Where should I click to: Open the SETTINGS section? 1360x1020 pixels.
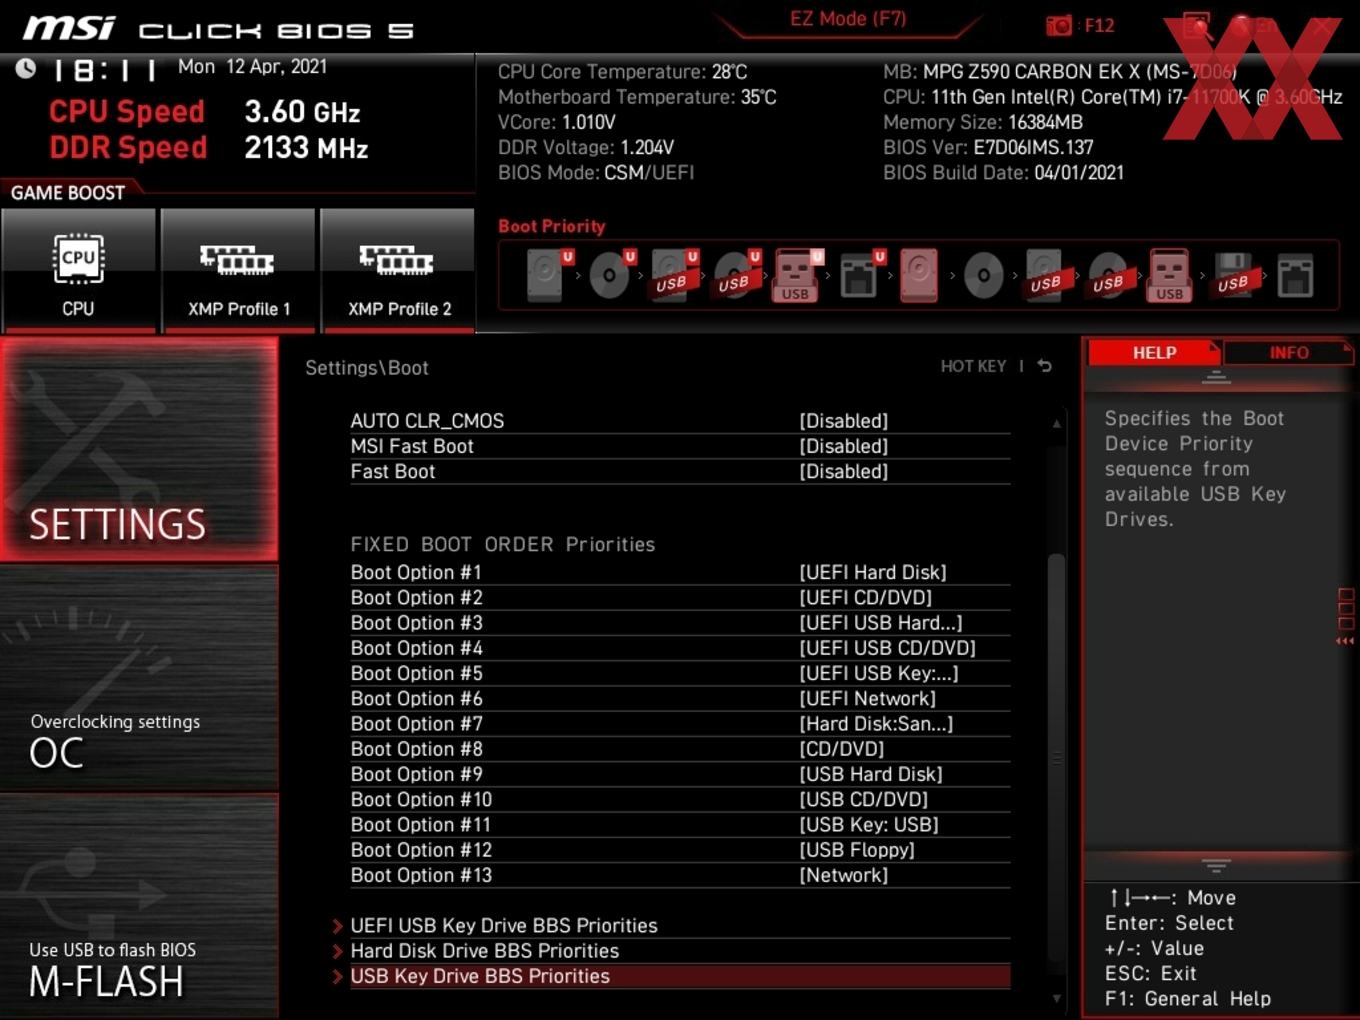[139, 449]
